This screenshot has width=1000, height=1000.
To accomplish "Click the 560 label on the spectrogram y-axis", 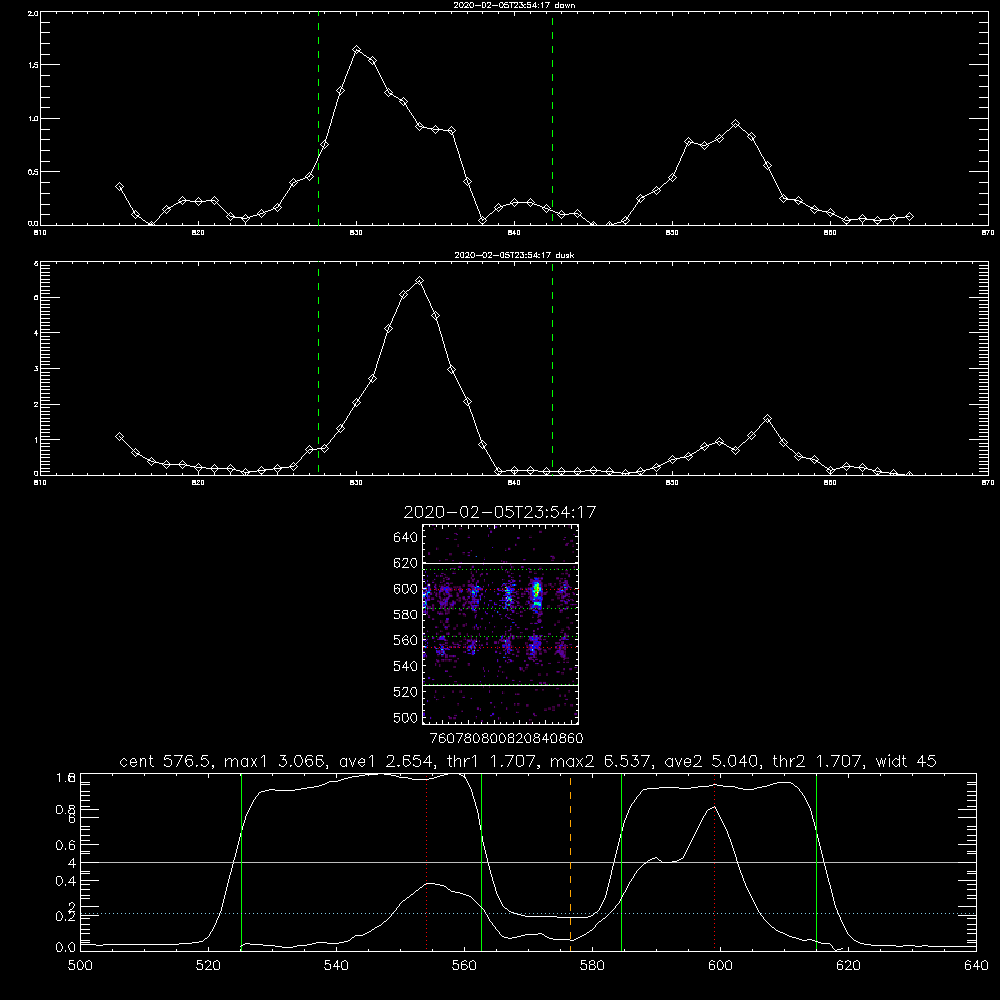I will [405, 640].
